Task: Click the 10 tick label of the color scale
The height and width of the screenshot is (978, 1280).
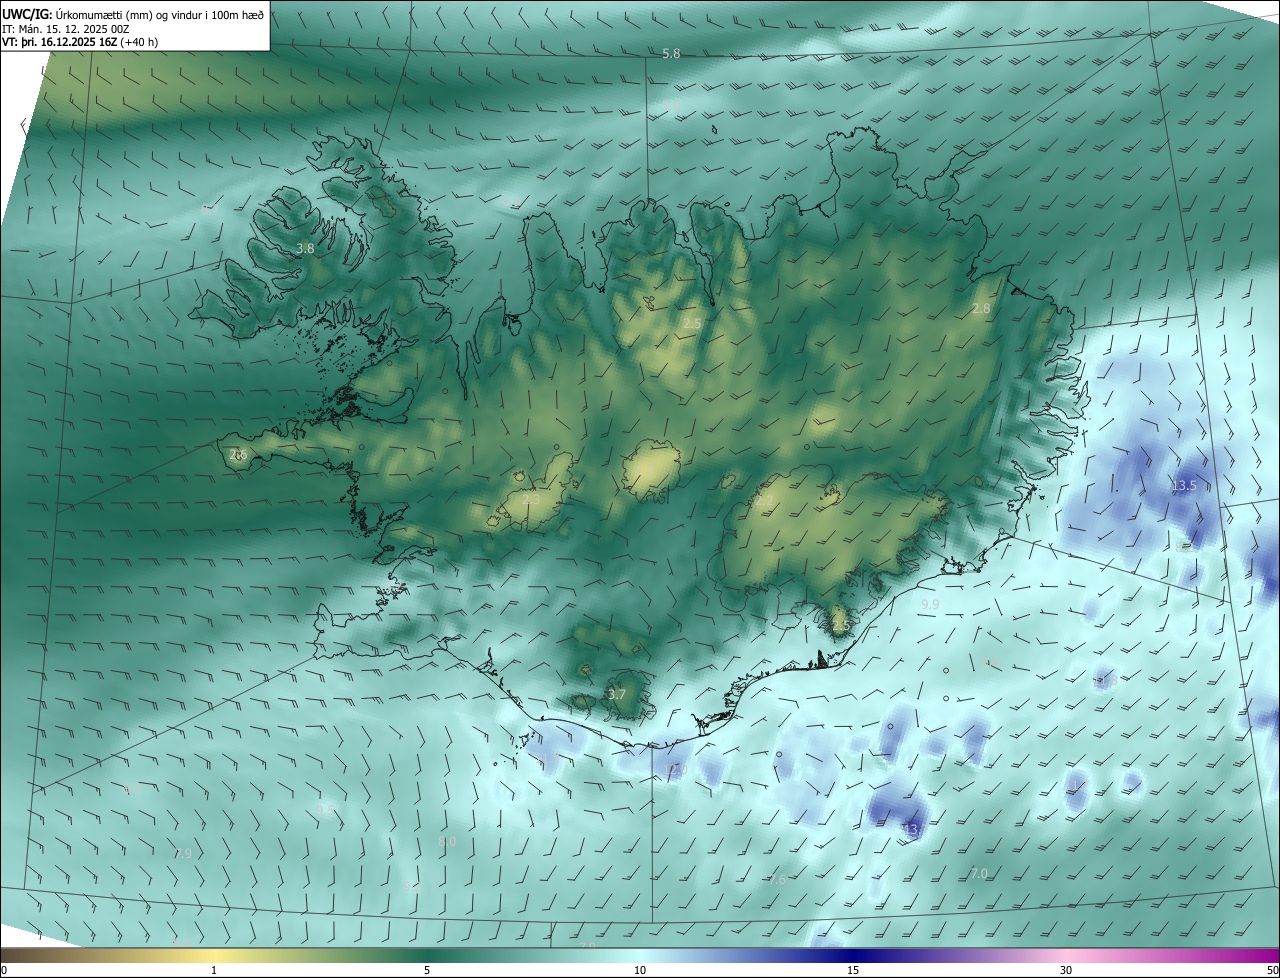Action: point(640,970)
